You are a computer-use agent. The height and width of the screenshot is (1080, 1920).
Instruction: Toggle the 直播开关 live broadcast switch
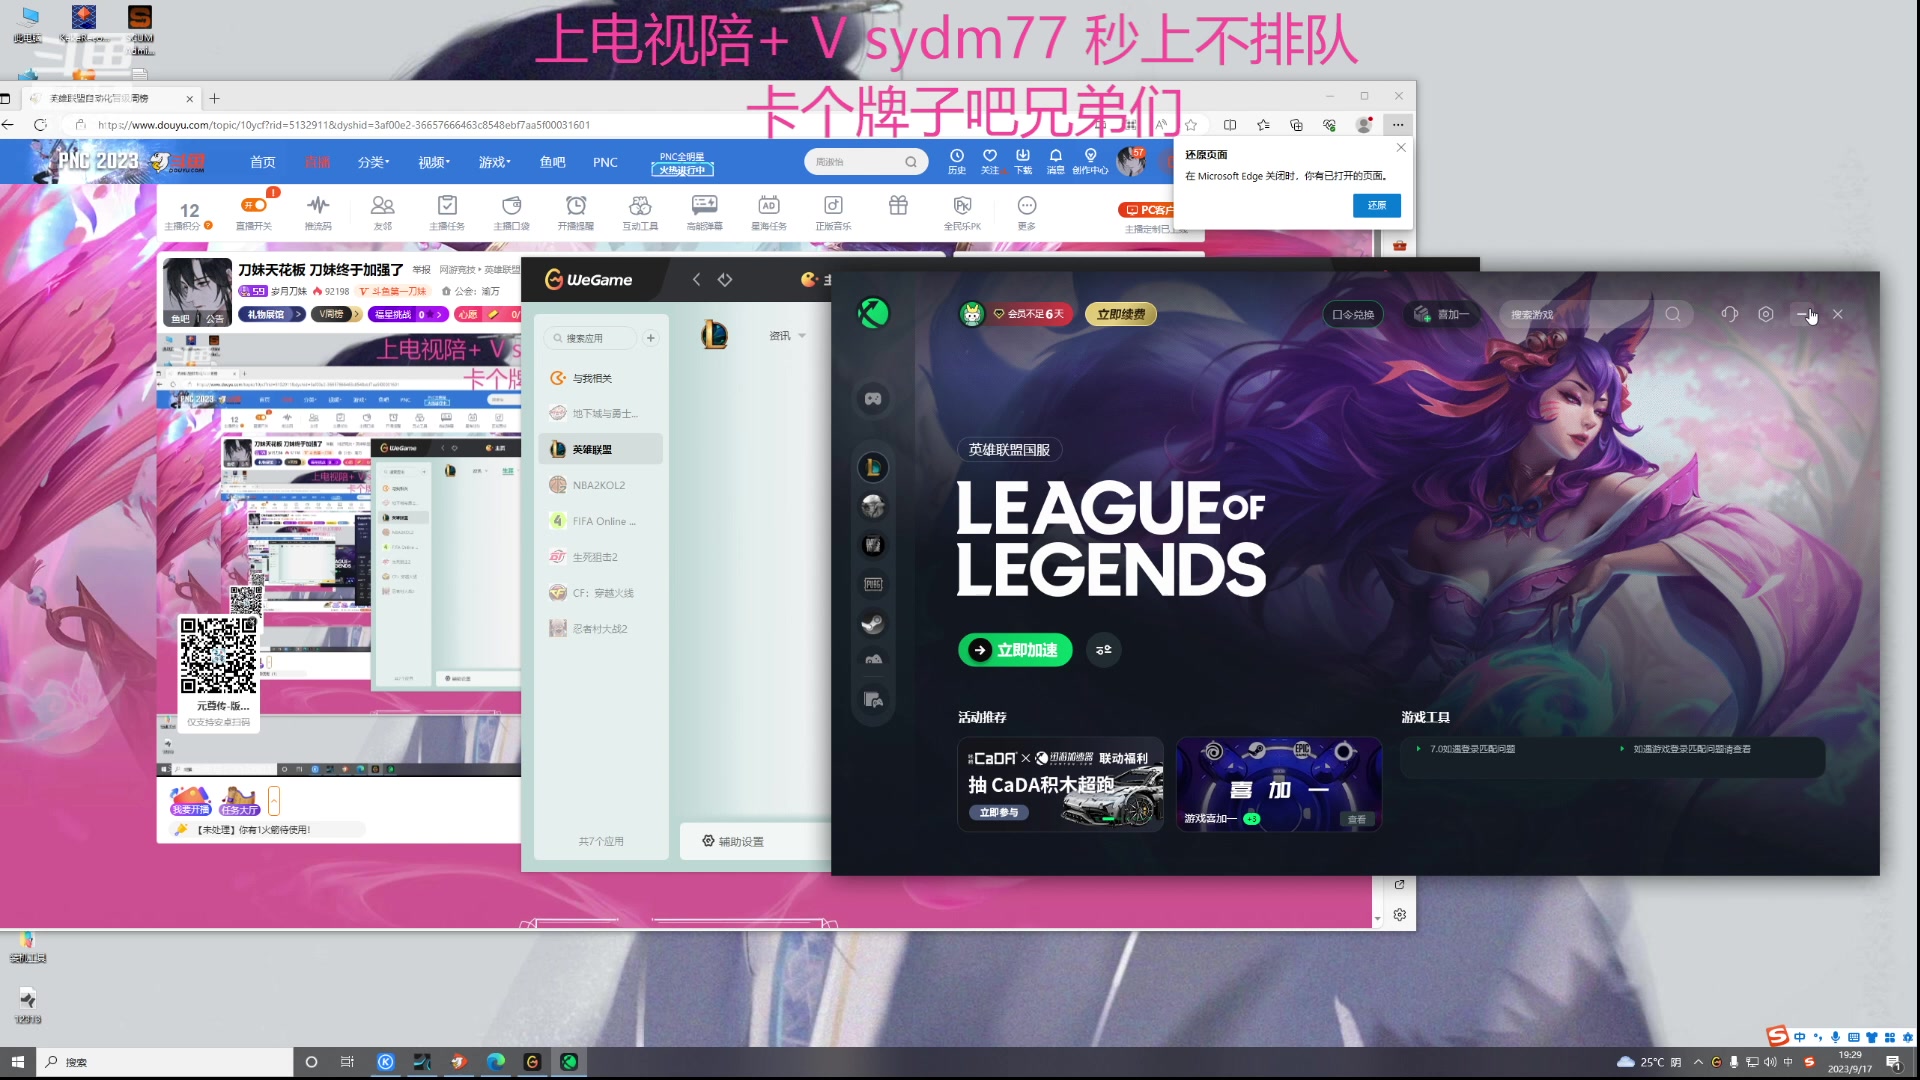click(254, 205)
